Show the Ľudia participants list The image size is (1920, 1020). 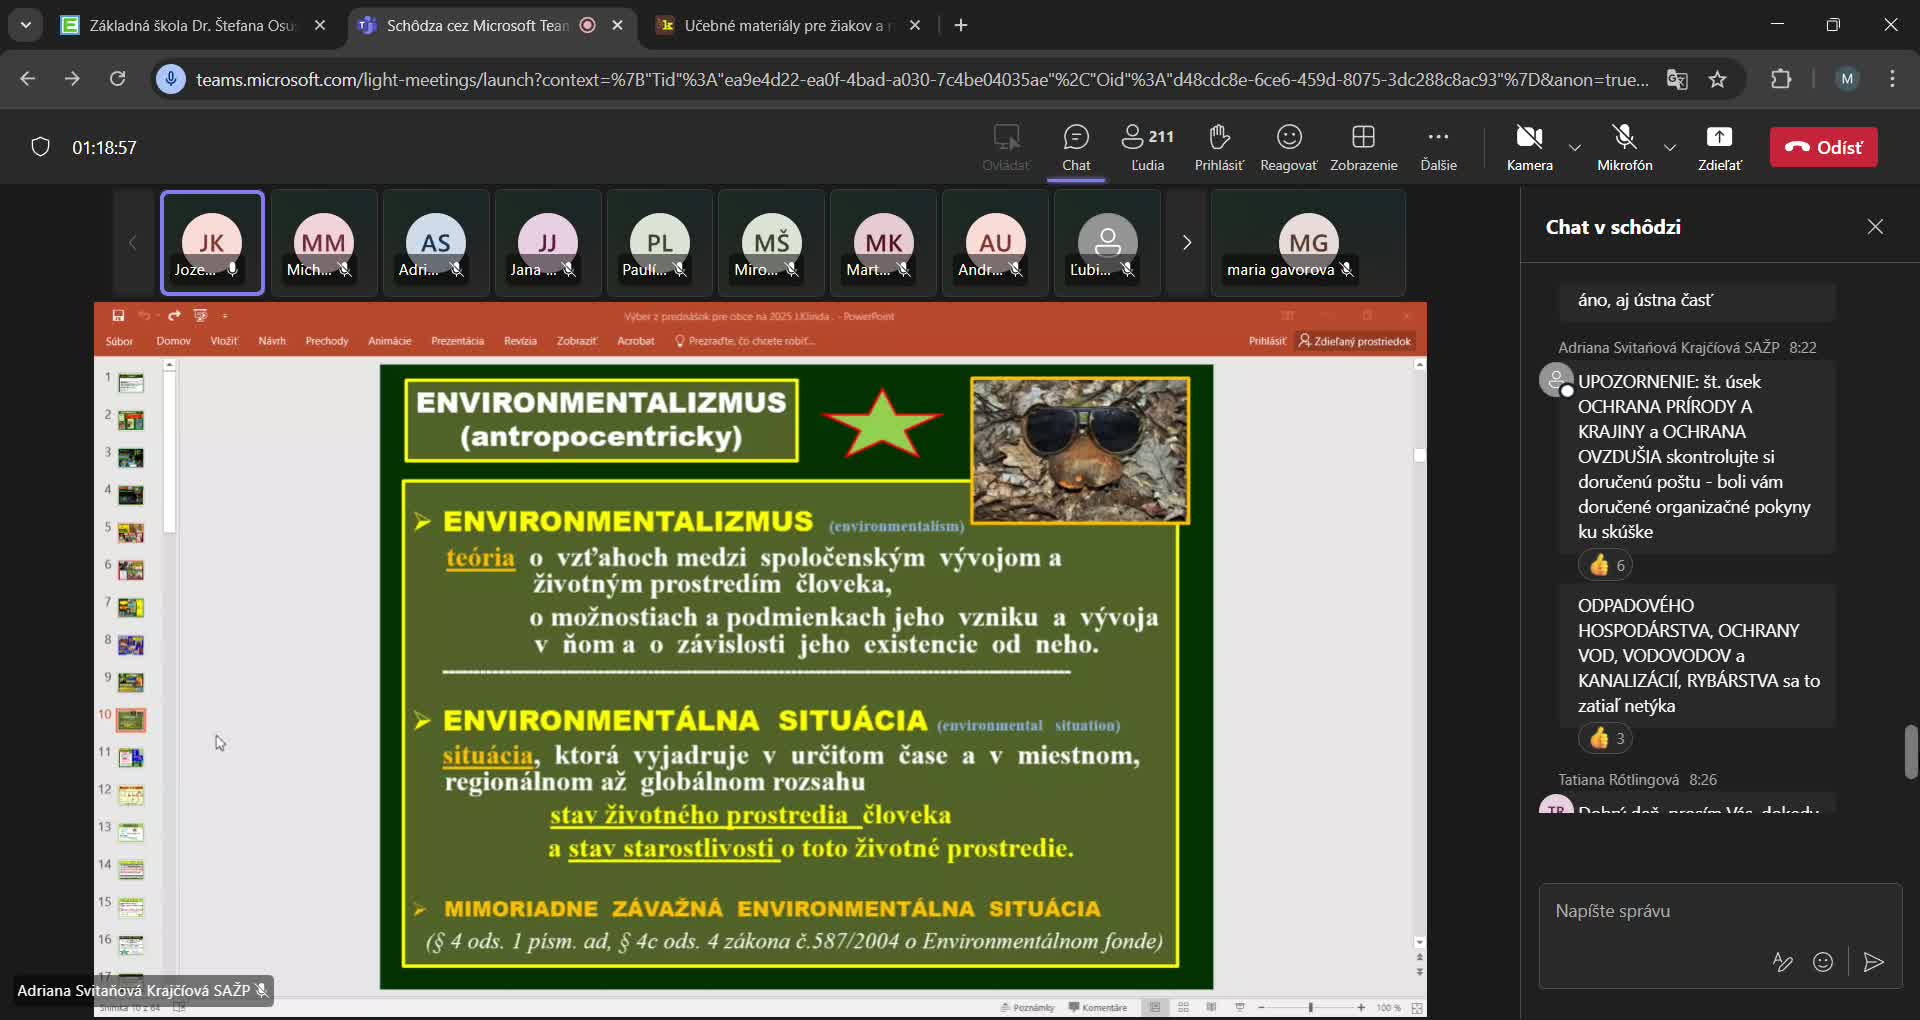pos(1147,147)
